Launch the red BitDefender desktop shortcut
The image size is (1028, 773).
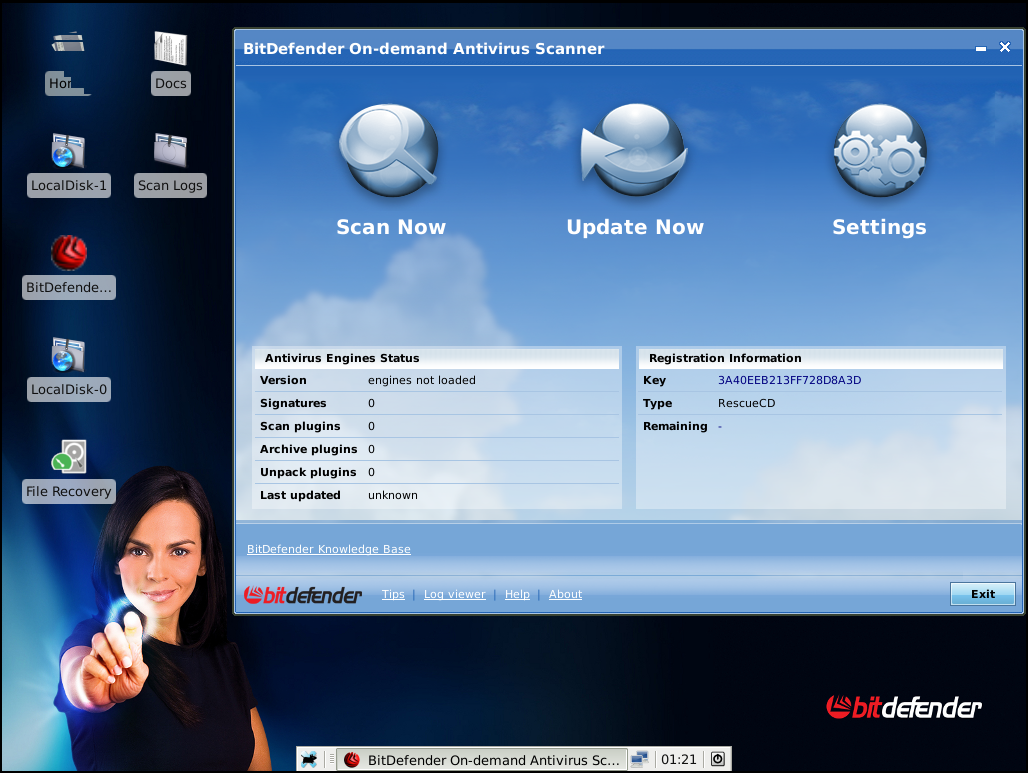point(68,253)
